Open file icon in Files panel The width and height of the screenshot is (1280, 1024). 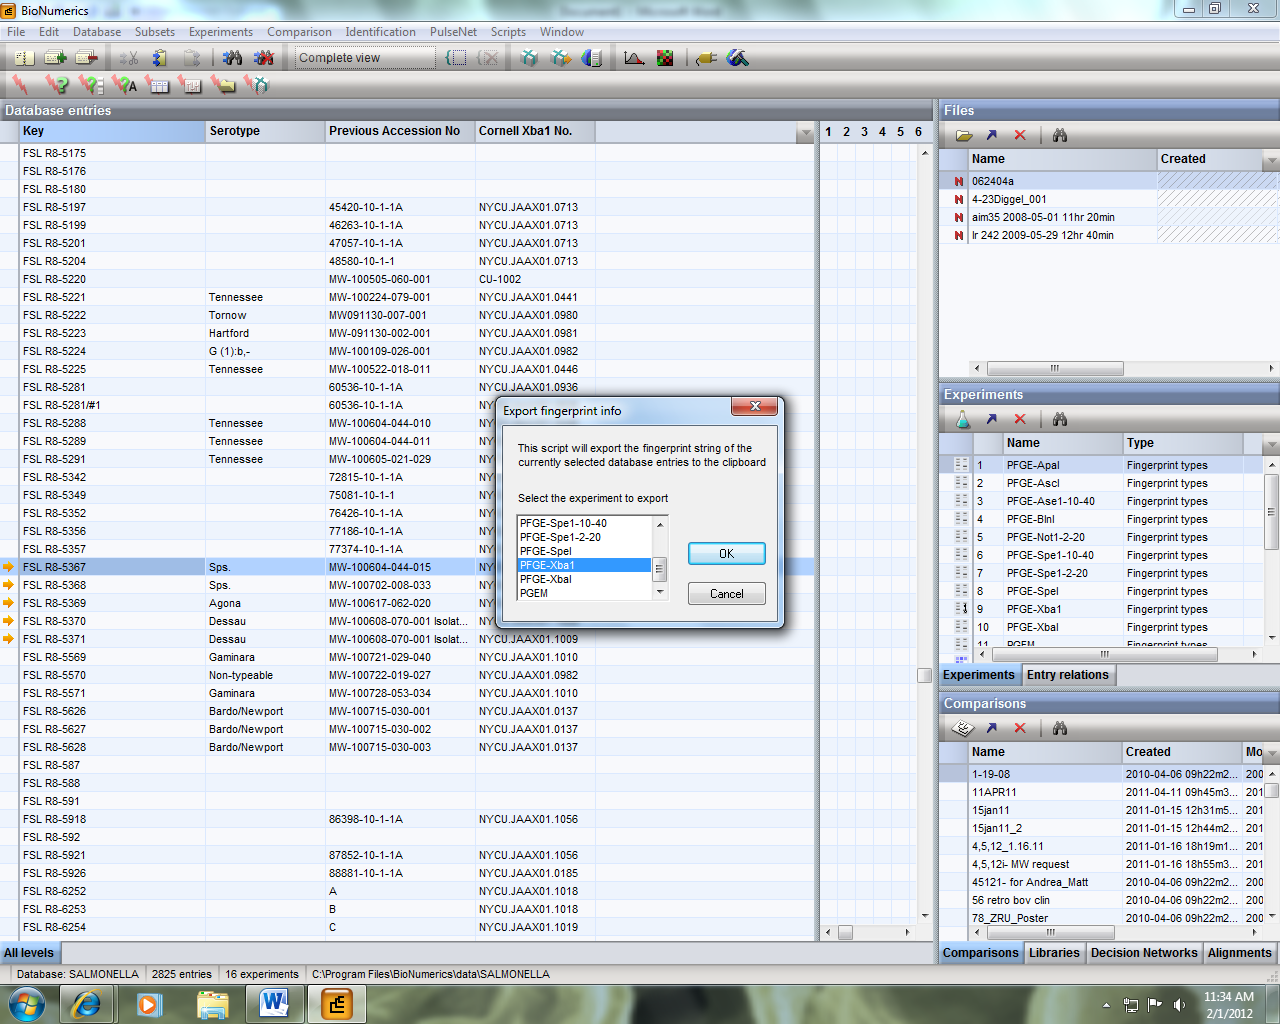964,135
